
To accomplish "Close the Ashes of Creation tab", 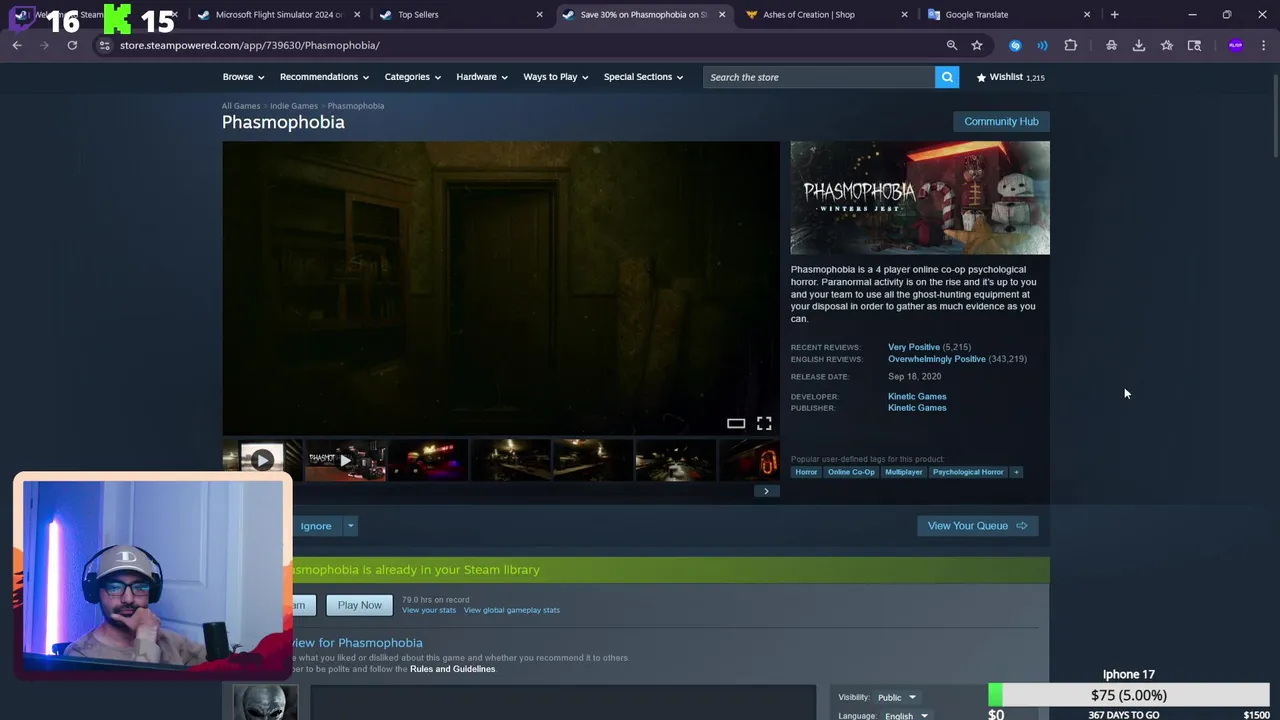I will coord(904,14).
